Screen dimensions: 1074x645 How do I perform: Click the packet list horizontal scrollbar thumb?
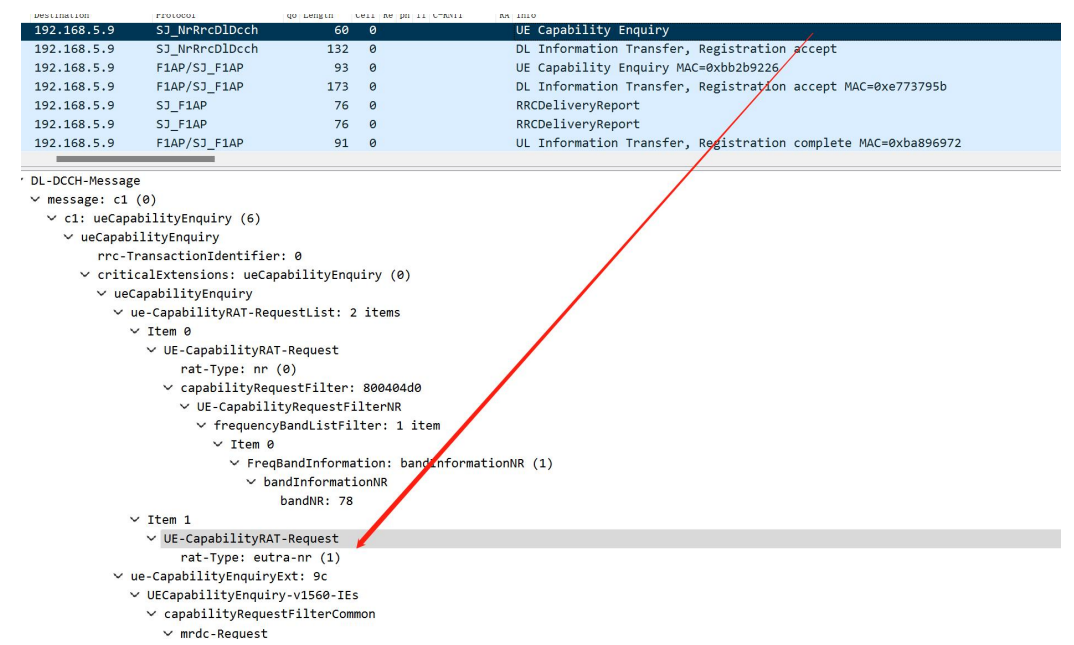pyautogui.click(x=135, y=158)
